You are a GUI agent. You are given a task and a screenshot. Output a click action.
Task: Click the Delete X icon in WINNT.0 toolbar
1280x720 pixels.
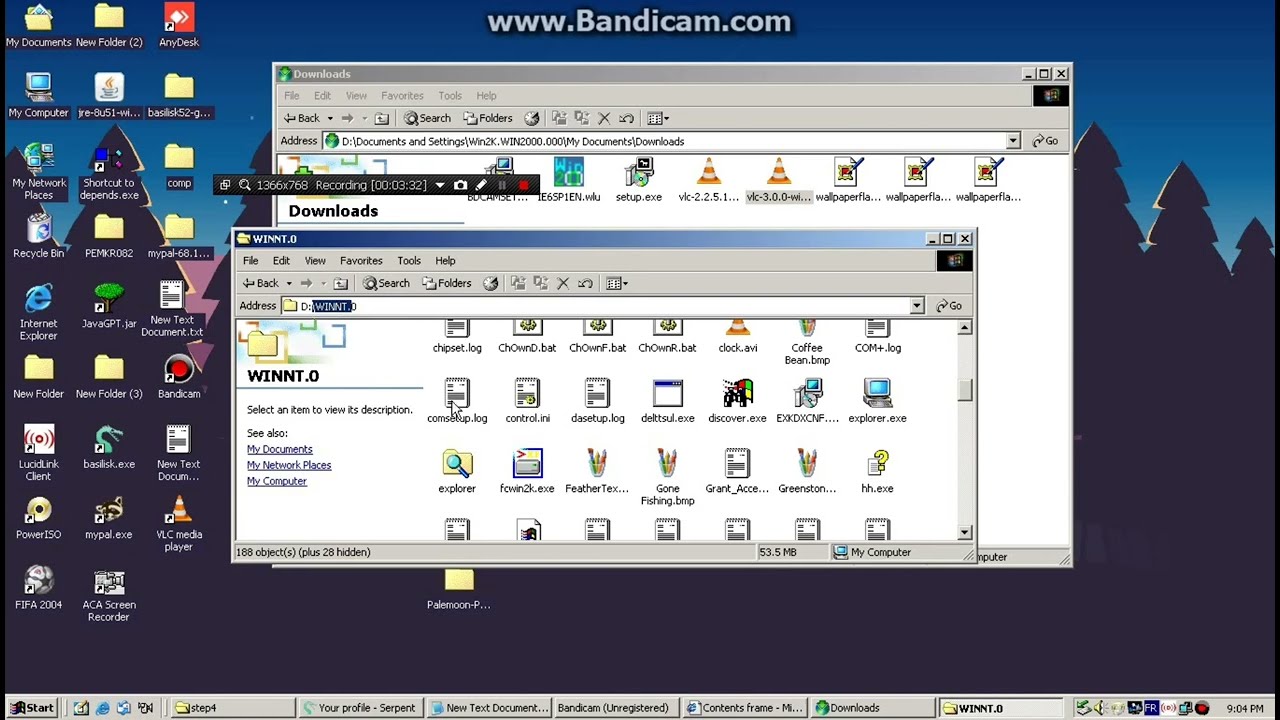click(x=563, y=283)
